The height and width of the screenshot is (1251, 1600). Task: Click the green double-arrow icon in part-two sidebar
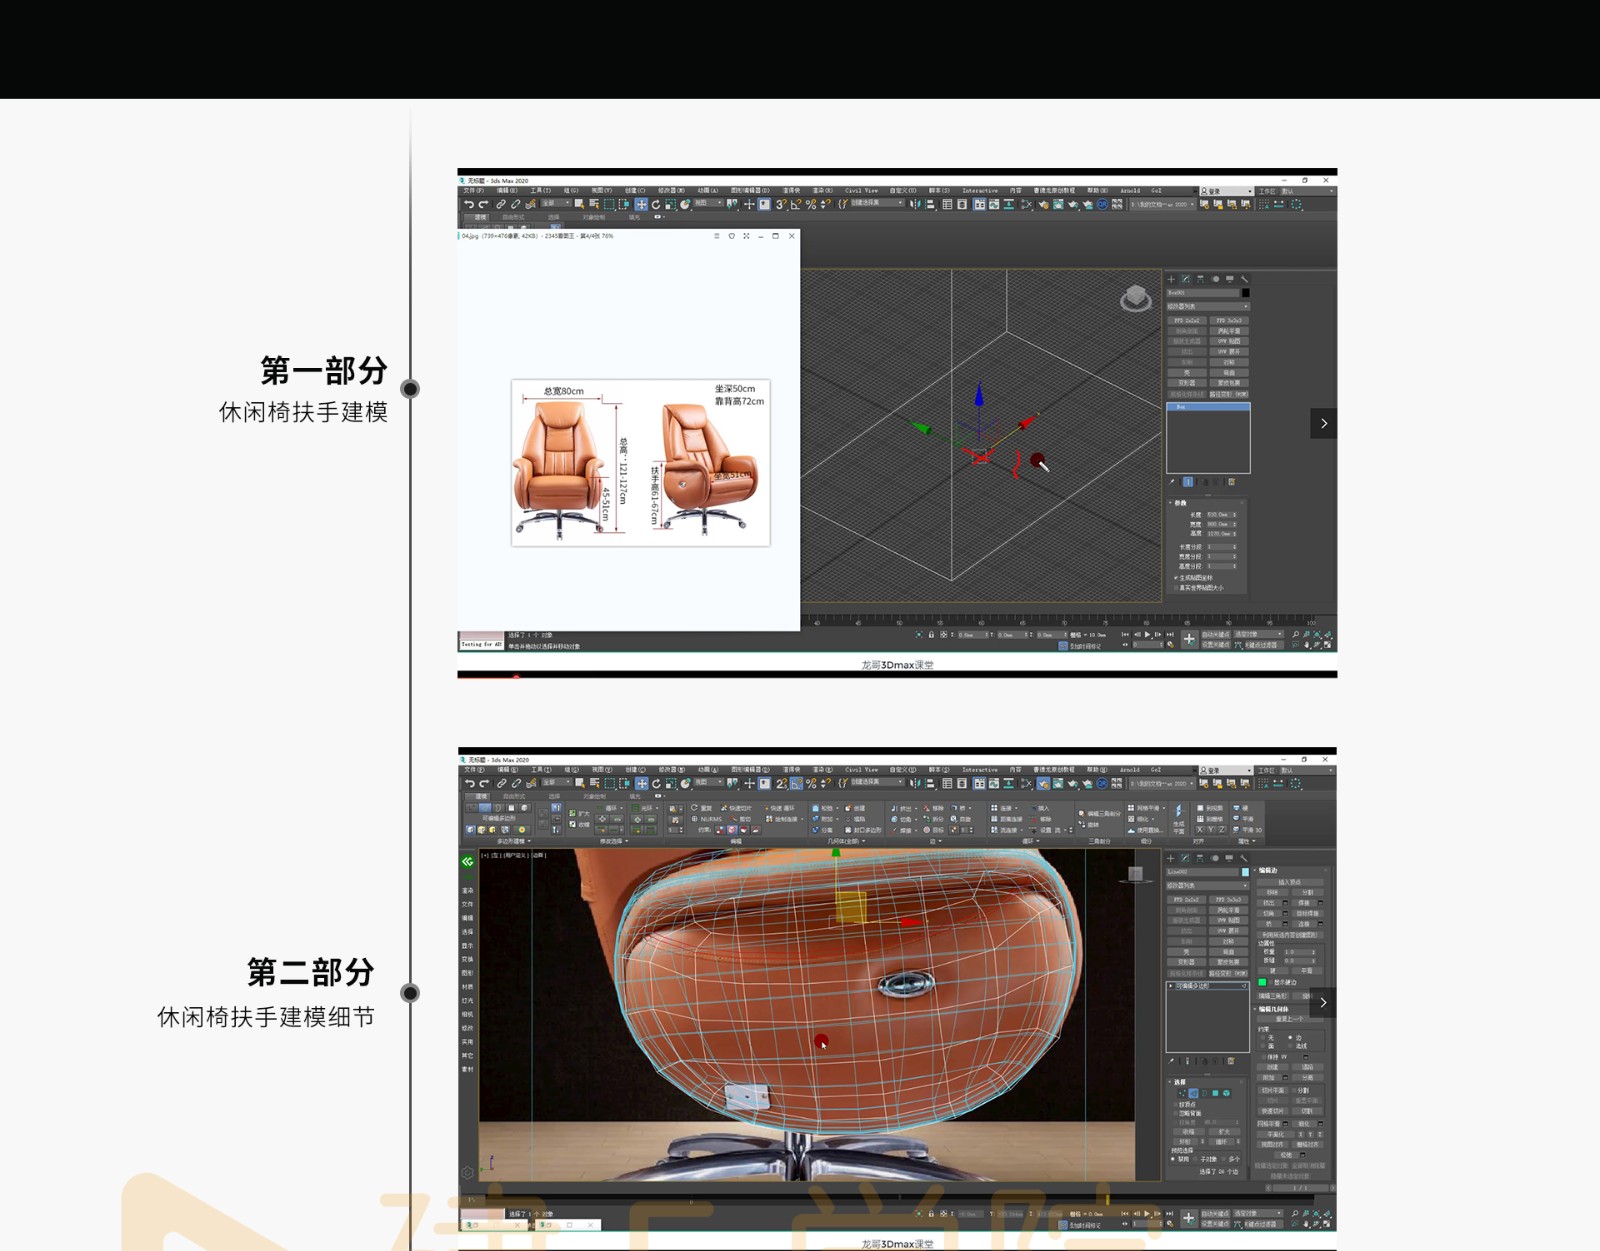(467, 861)
